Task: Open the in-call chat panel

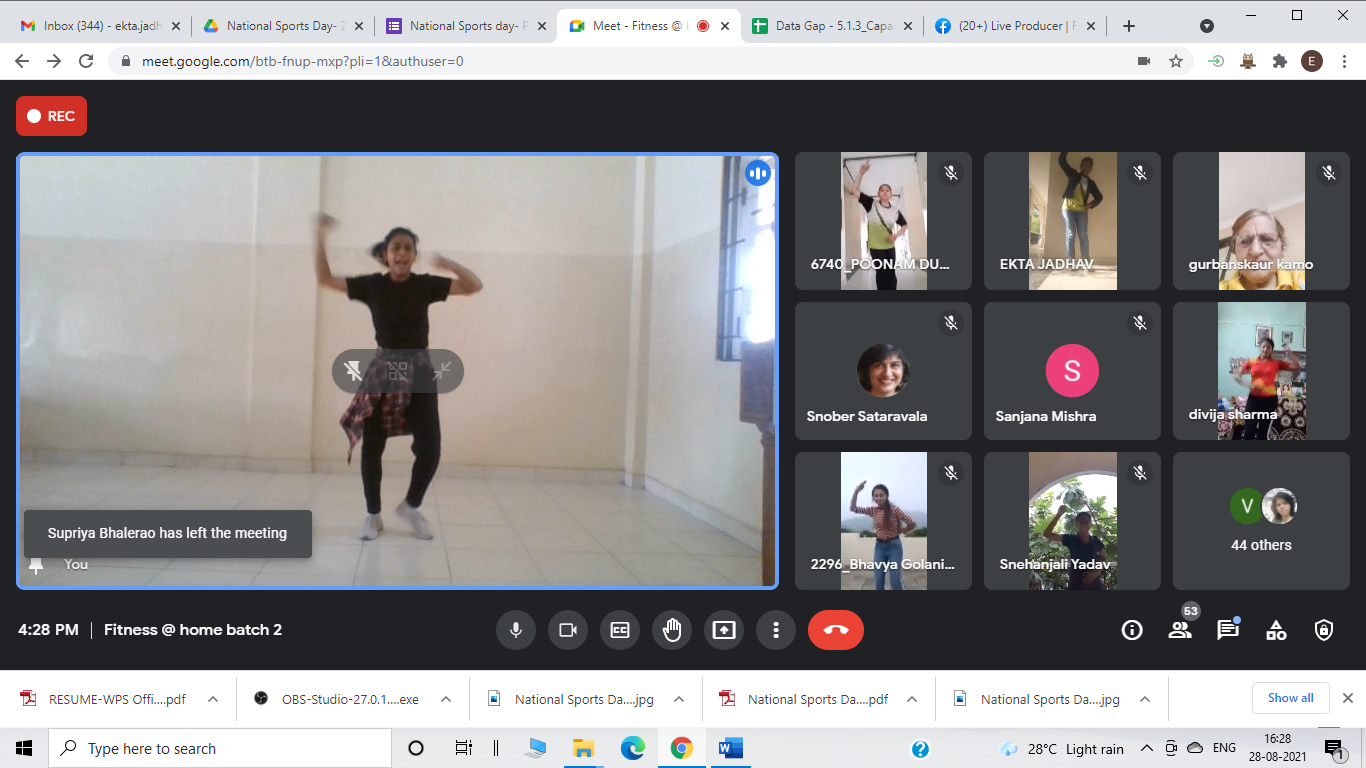Action: (1228, 630)
